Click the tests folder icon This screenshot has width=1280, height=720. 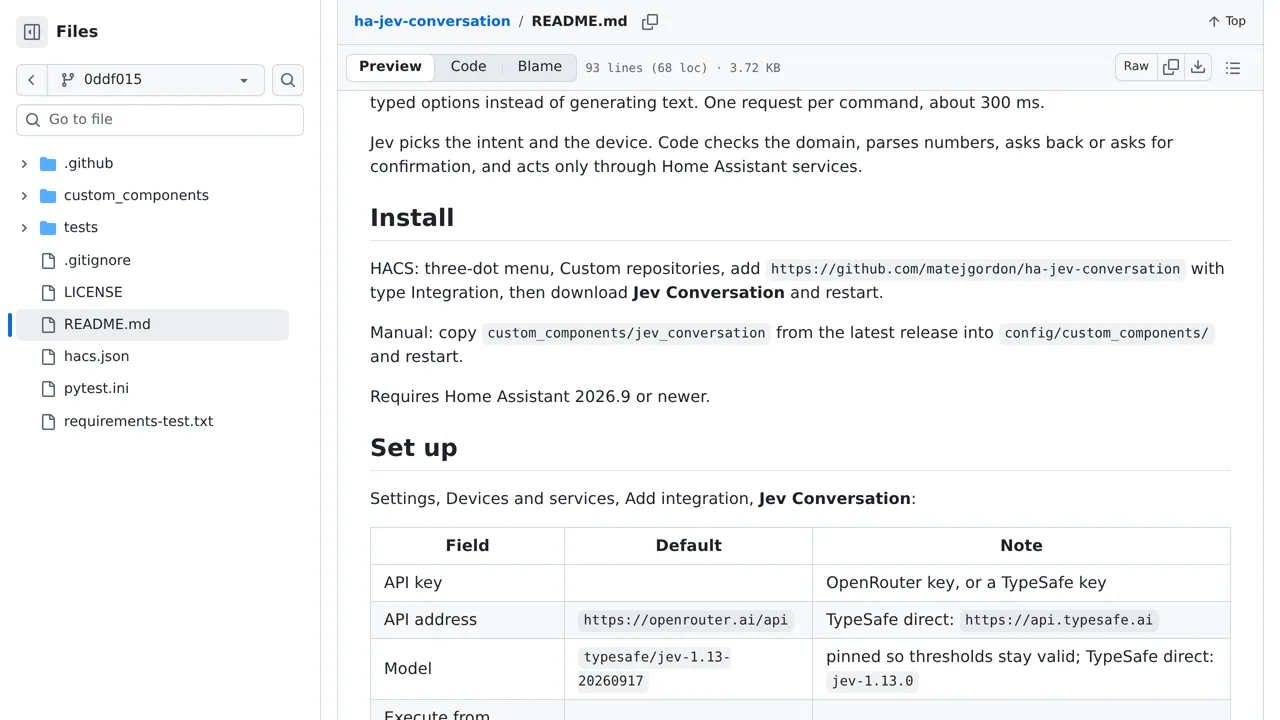click(48, 227)
